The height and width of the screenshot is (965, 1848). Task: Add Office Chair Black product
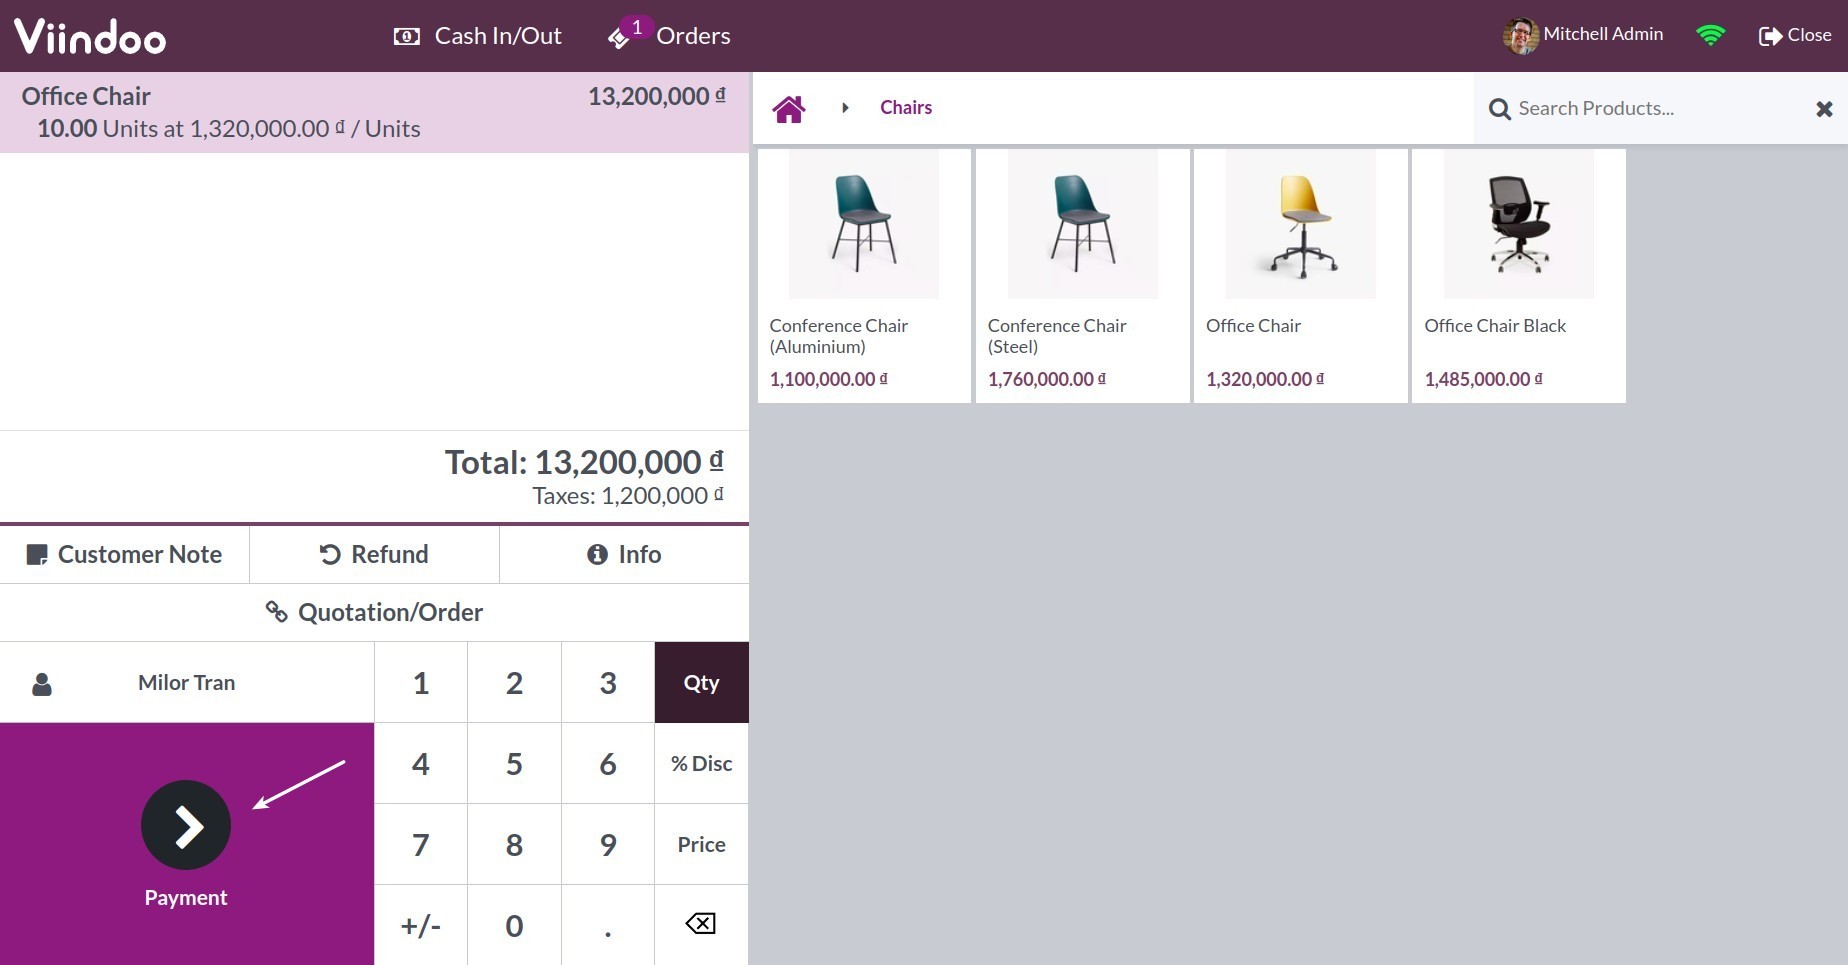[x=1519, y=276]
